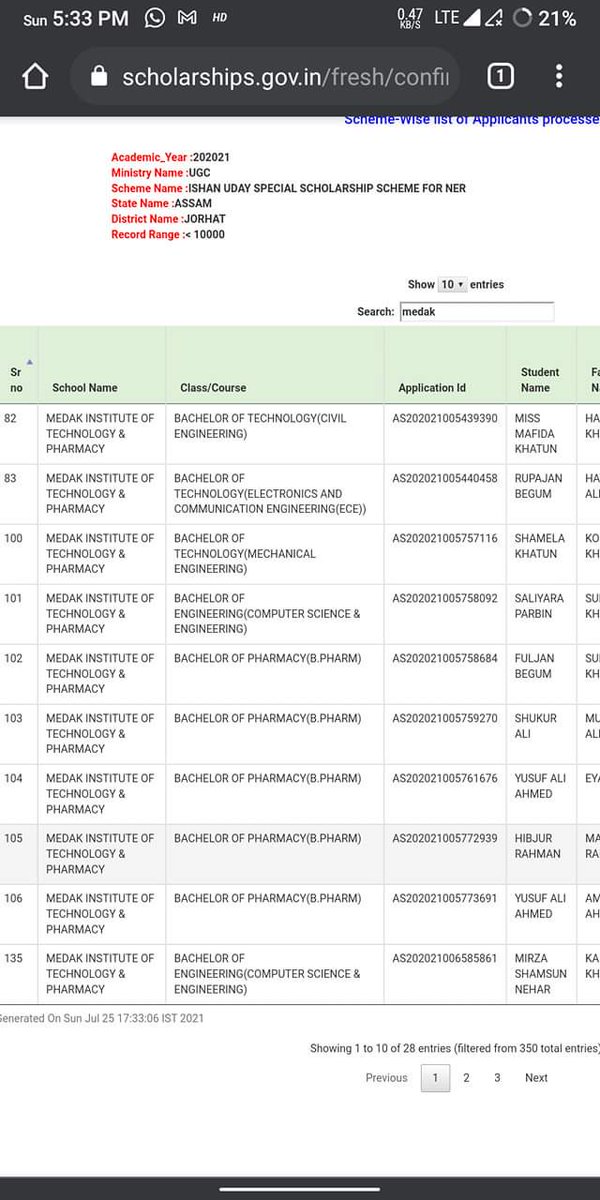Screen dimensions: 600x1200
Task: Open the tab switcher showing 1 tab
Action: click(500, 77)
